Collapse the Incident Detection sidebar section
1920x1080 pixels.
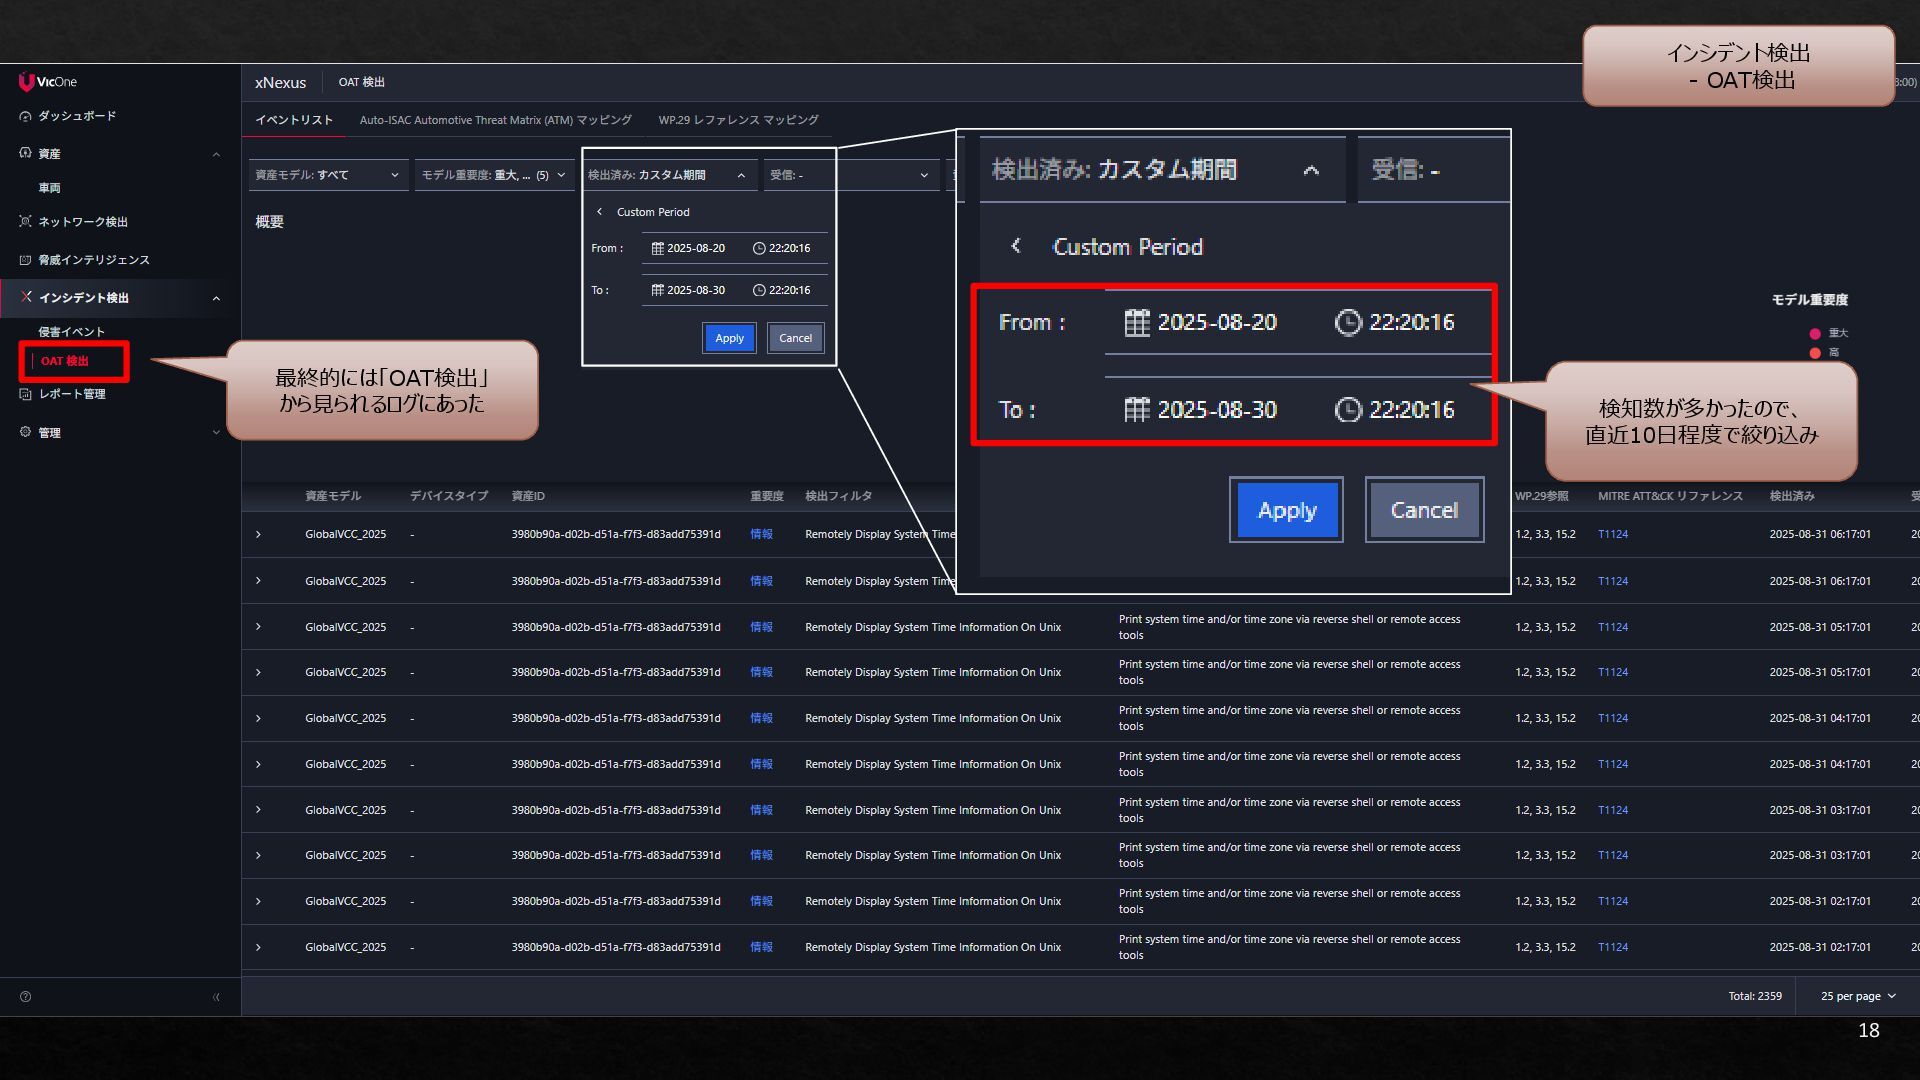[216, 298]
